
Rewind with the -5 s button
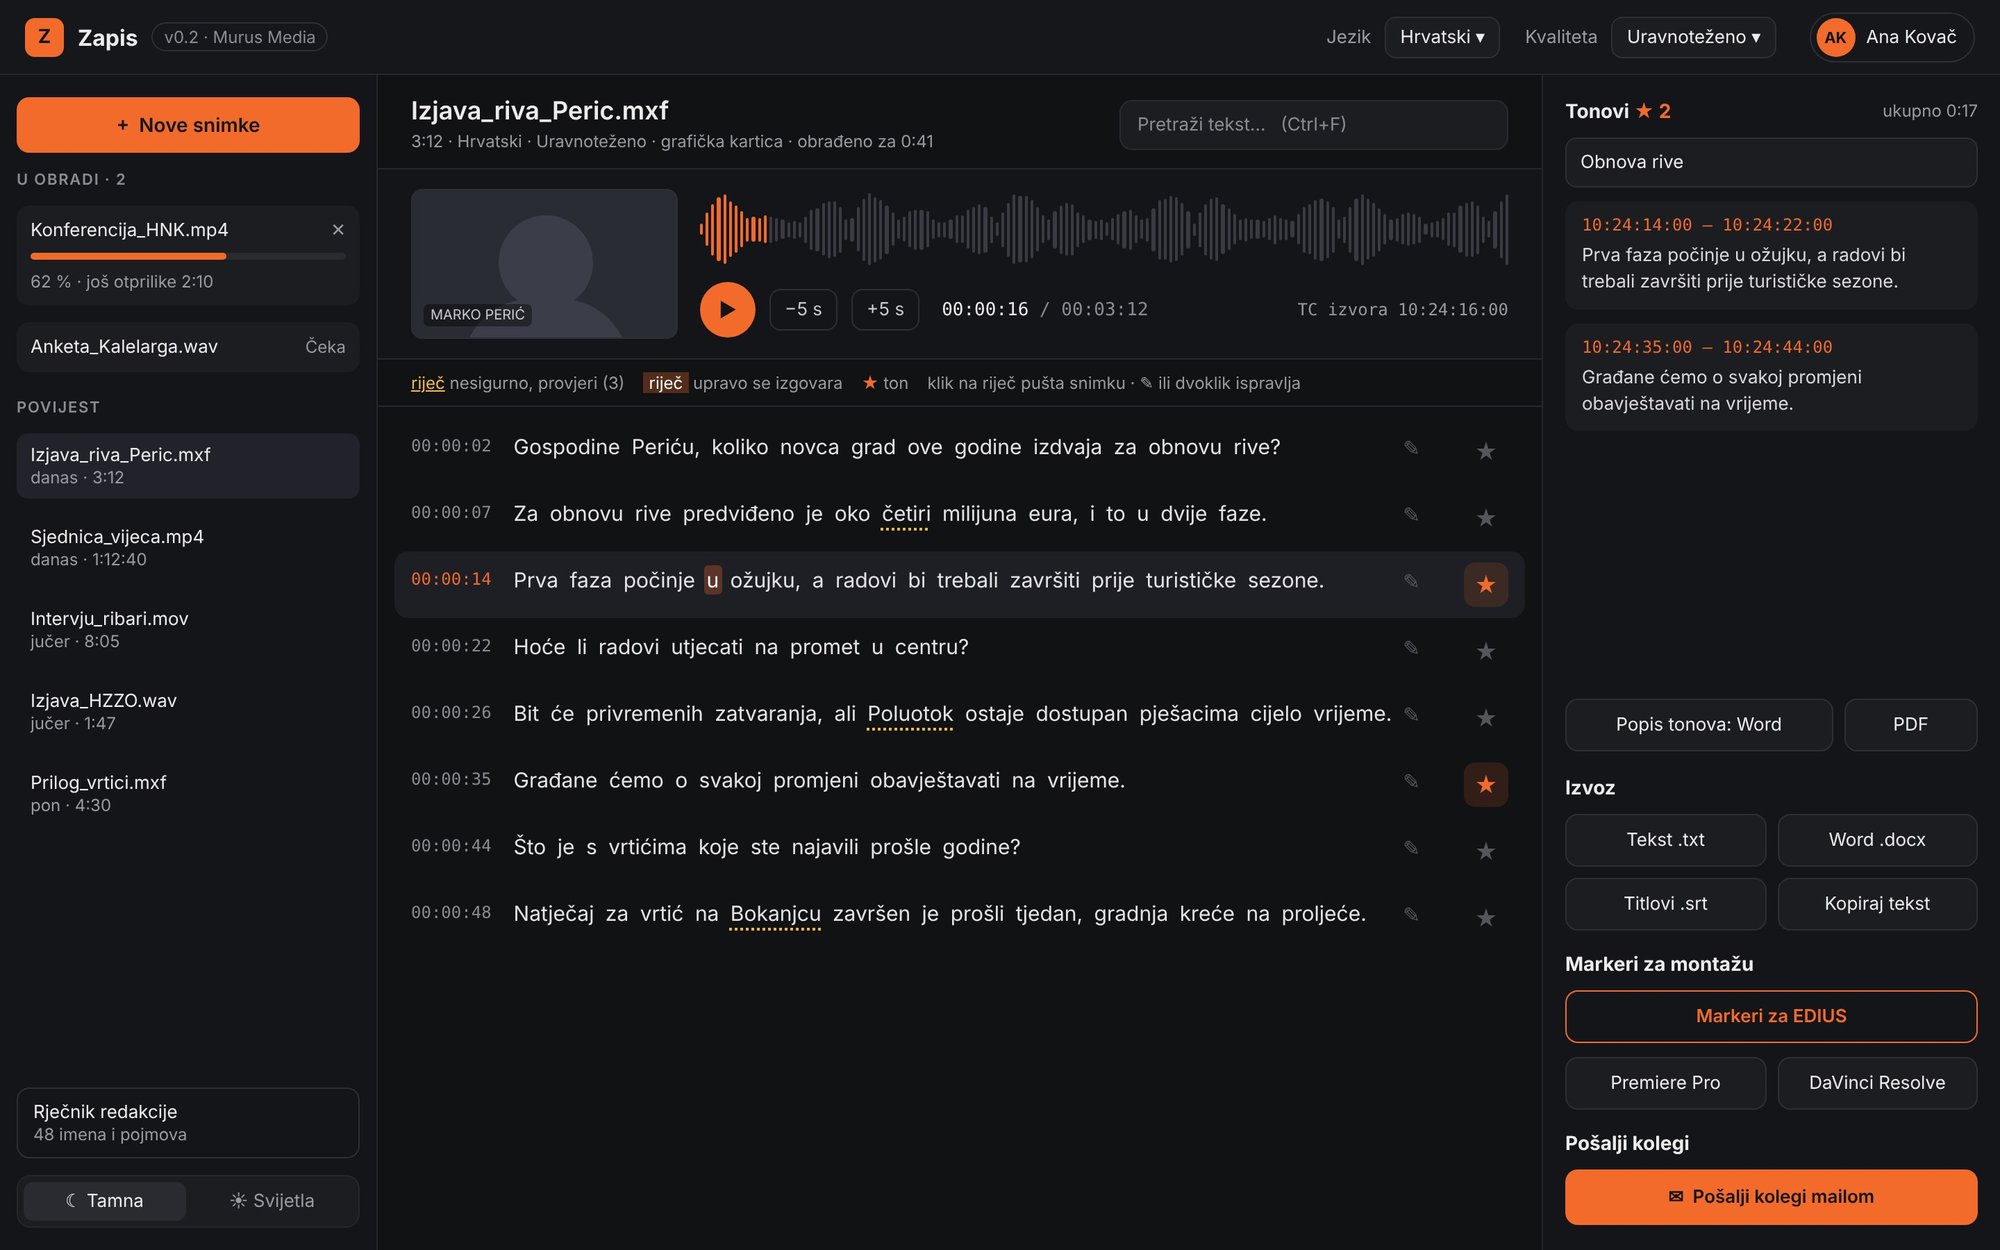[803, 310]
